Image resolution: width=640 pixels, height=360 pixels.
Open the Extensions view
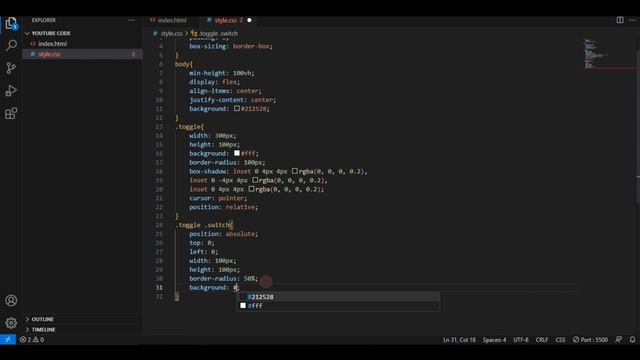pos(11,113)
